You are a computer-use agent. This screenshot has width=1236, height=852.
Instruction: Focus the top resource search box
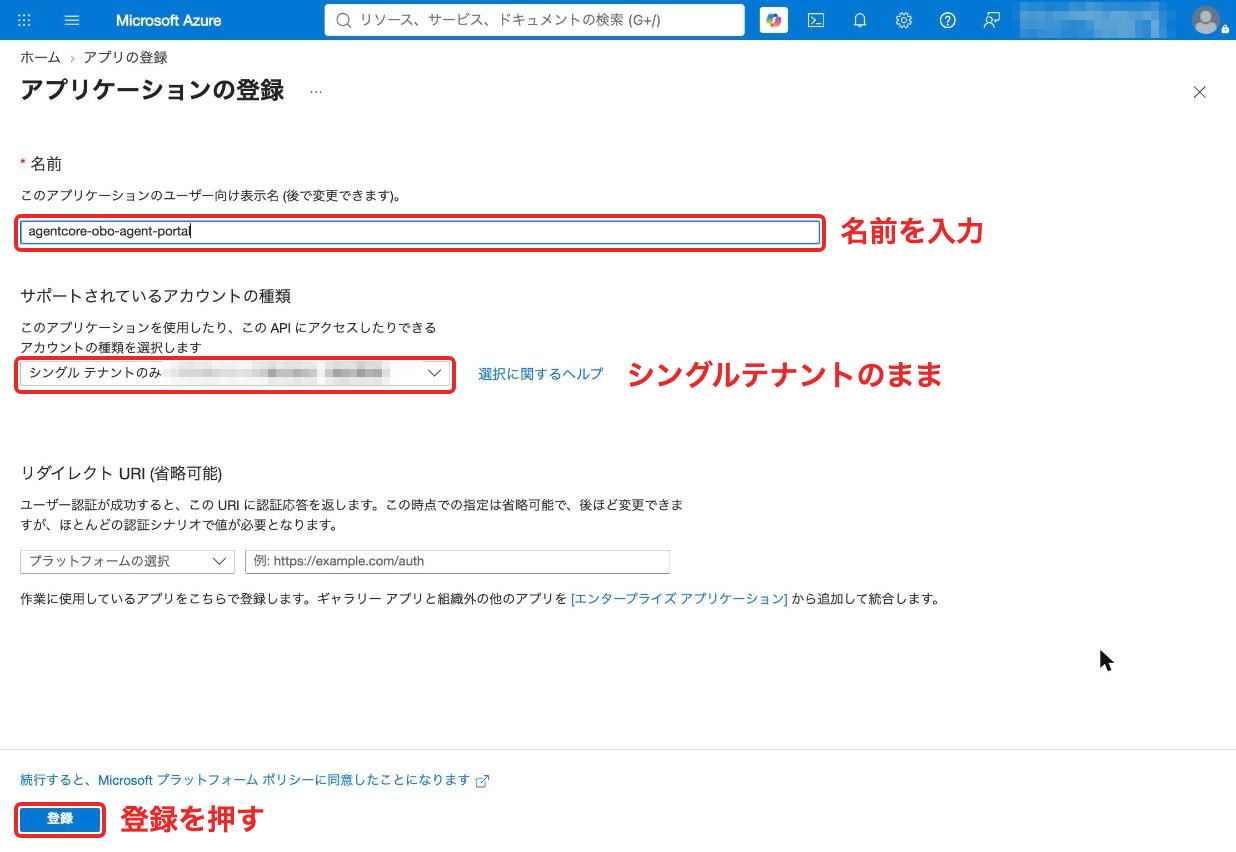click(x=534, y=20)
